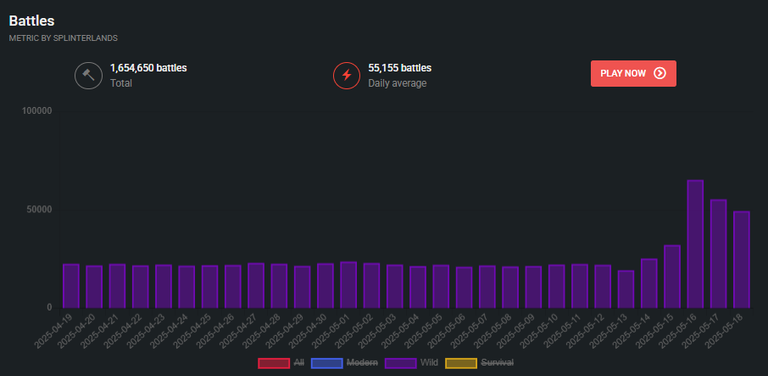Click the blue Modern legend swatch
Viewport: 768px width, 376px height.
click(x=327, y=363)
